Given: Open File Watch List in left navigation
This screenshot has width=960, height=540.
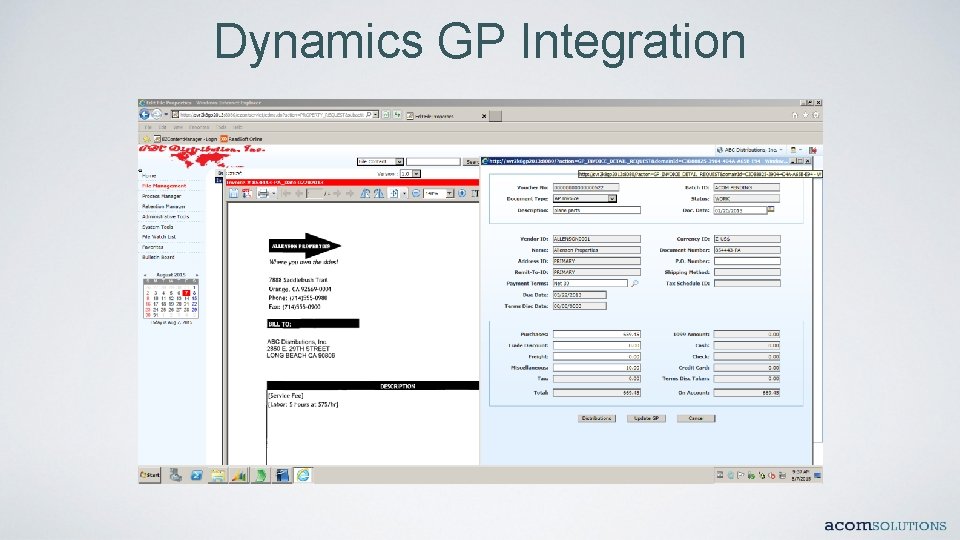Looking at the screenshot, I should coord(159,237).
